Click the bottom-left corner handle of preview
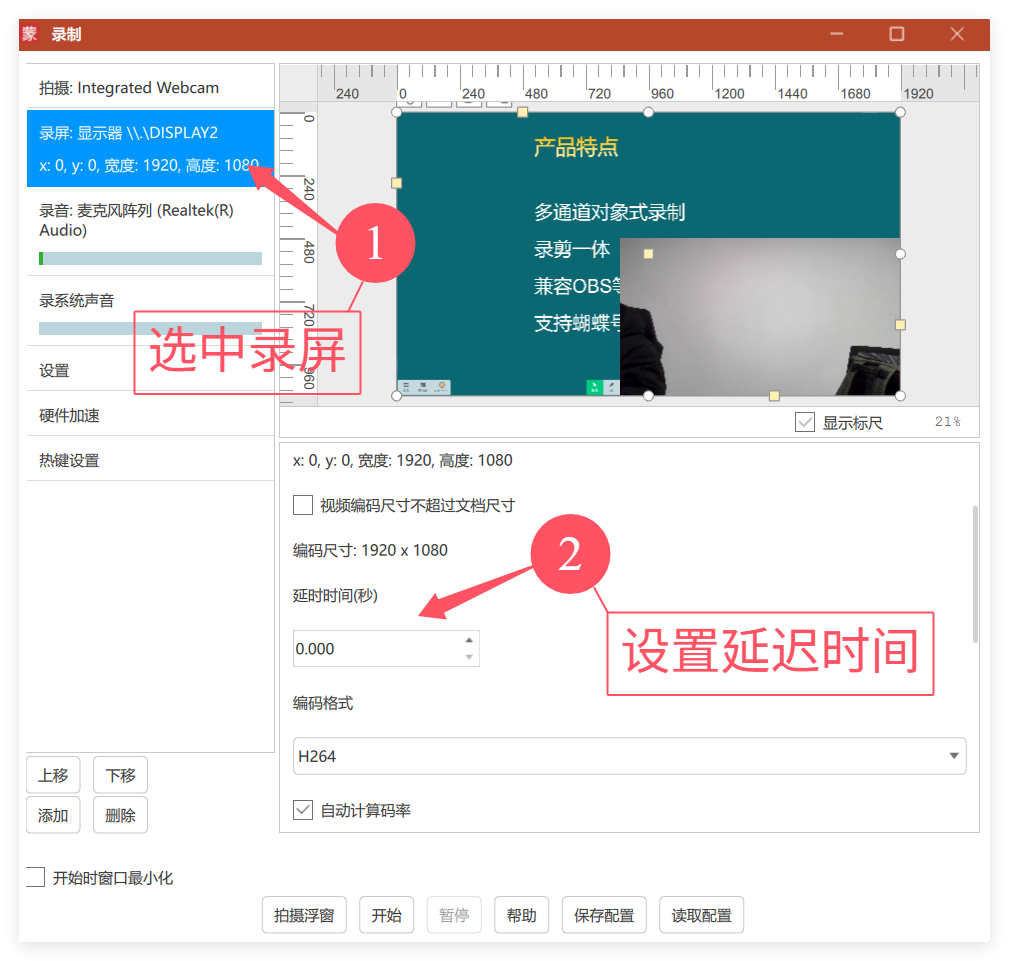Image resolution: width=1009 pixels, height=961 pixels. (396, 395)
